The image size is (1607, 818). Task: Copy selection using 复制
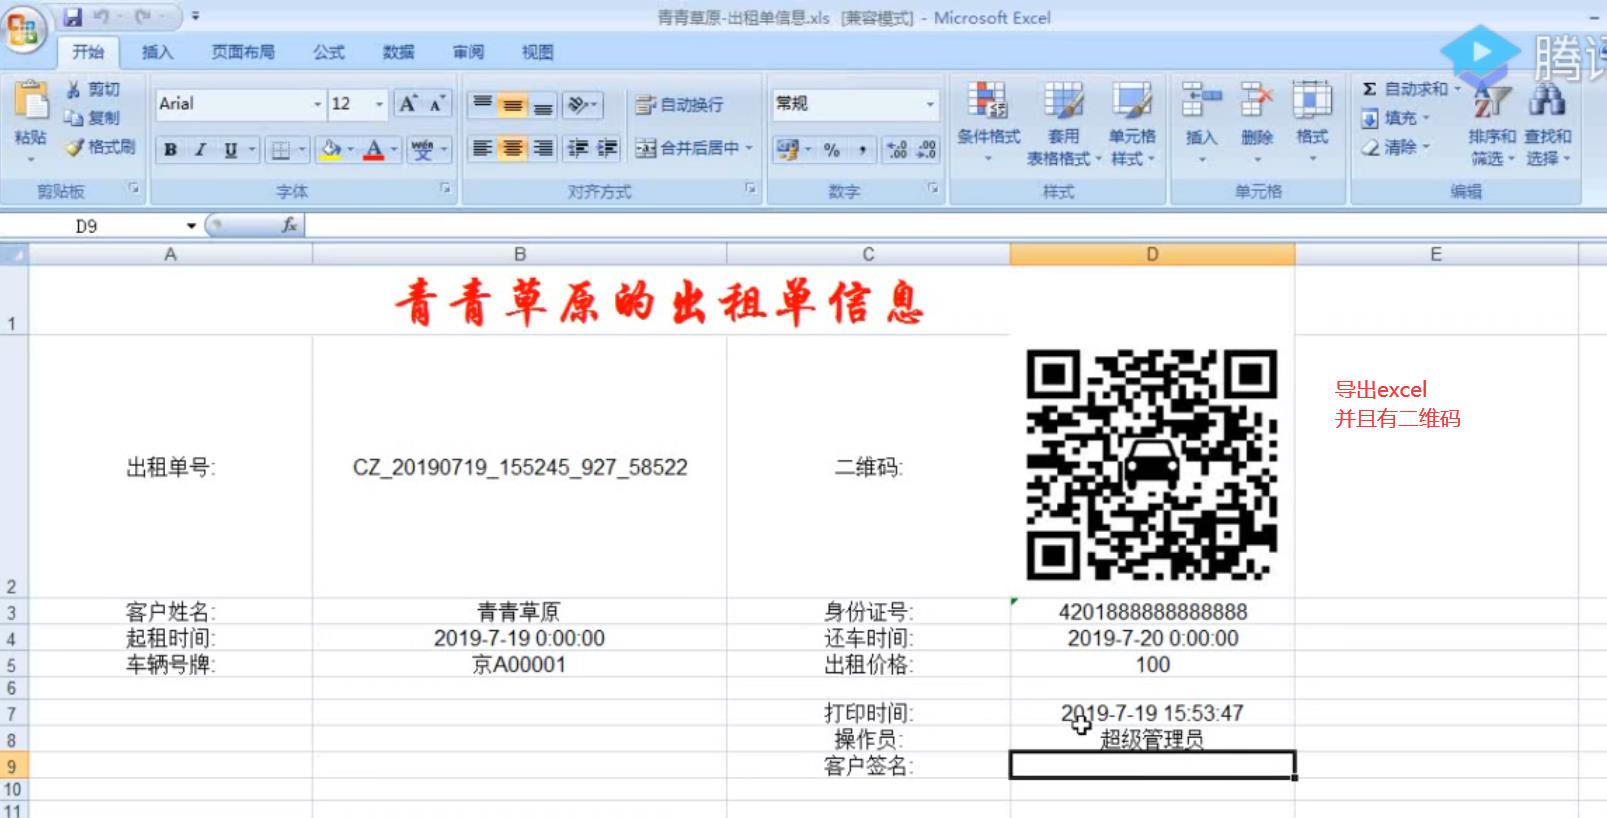click(93, 117)
